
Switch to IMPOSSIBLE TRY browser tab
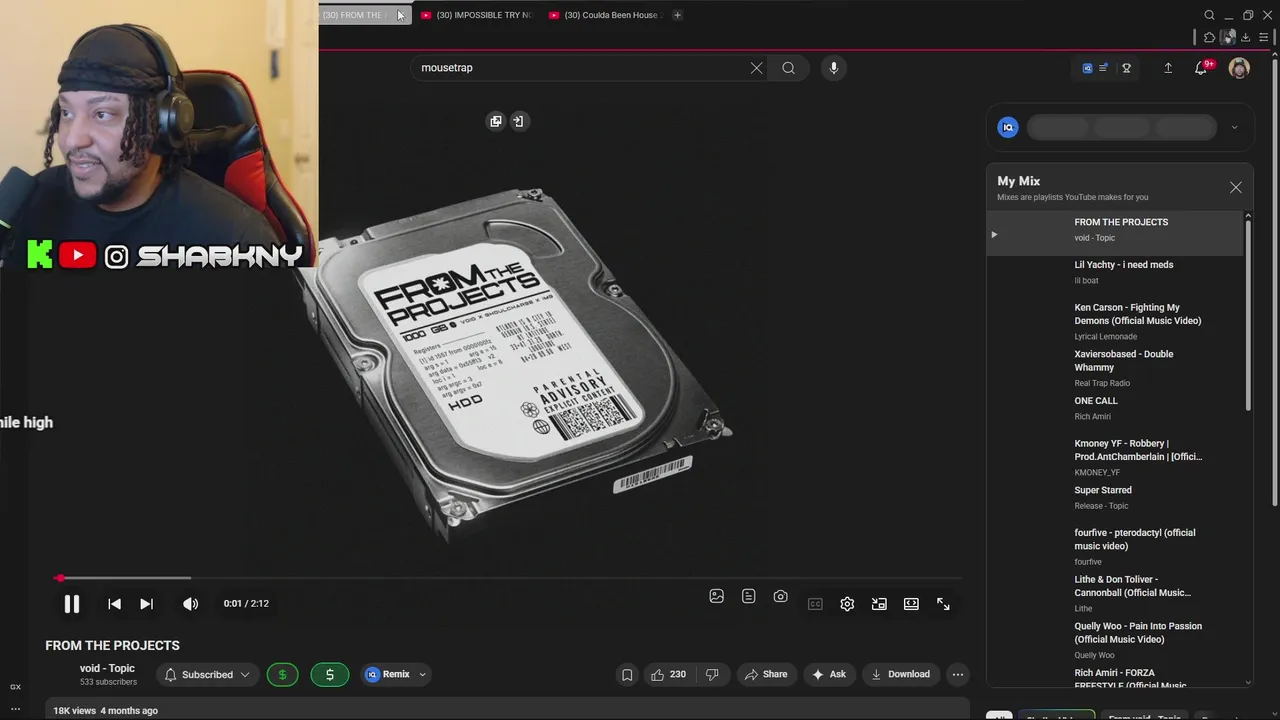476,15
